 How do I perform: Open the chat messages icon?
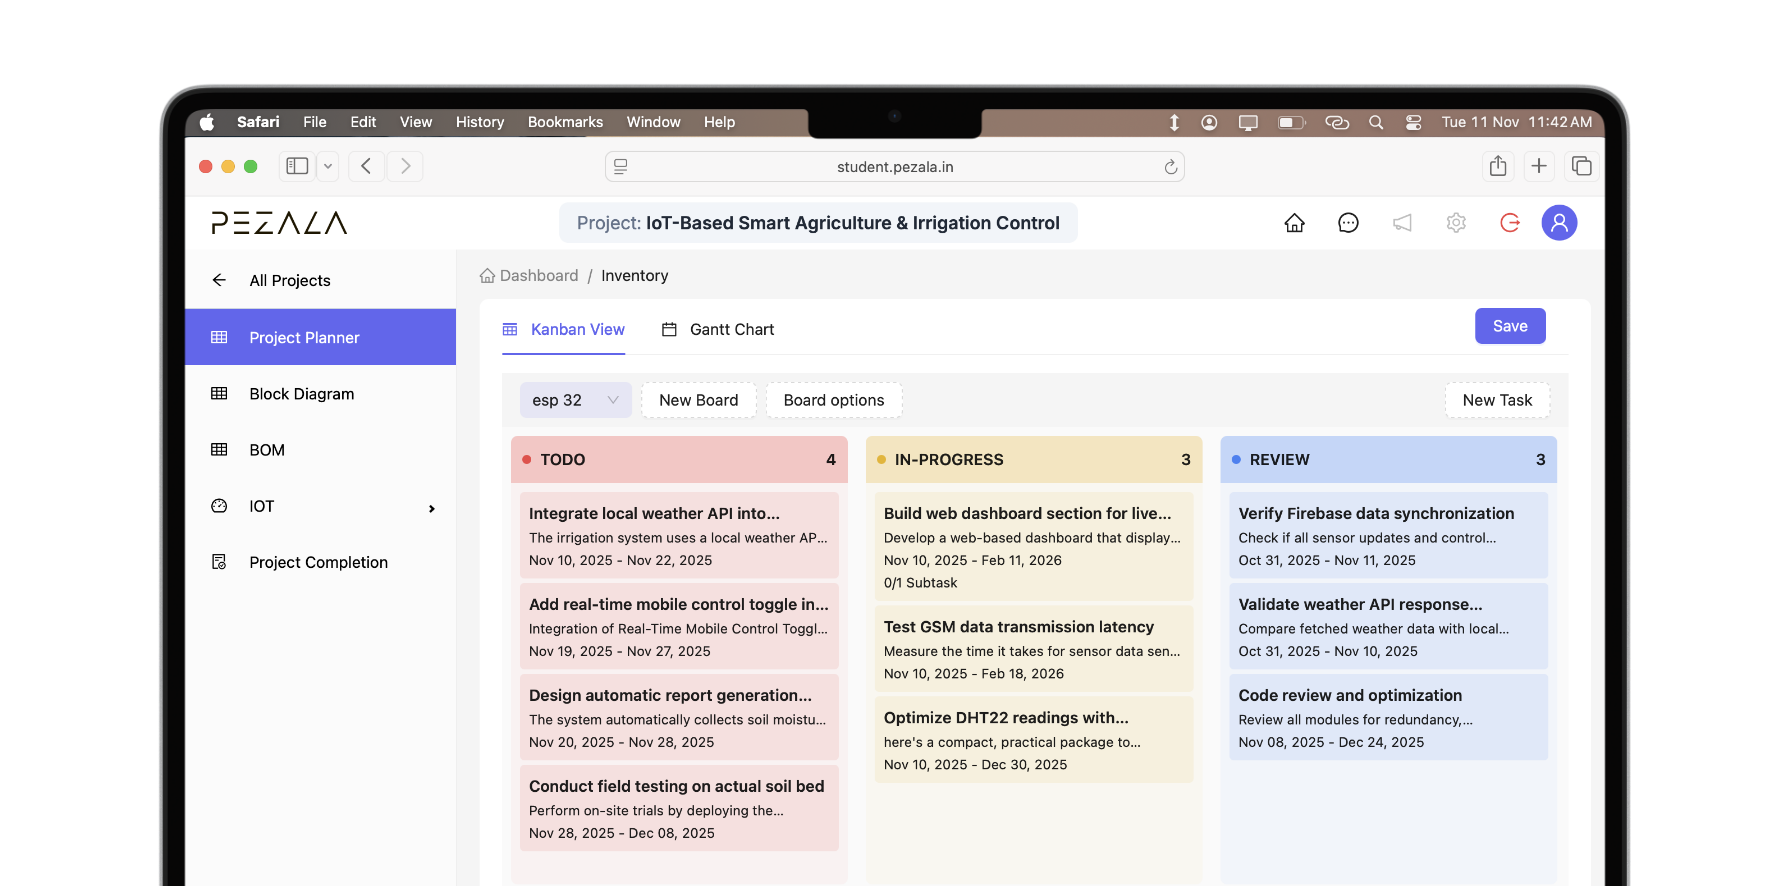[x=1348, y=223]
